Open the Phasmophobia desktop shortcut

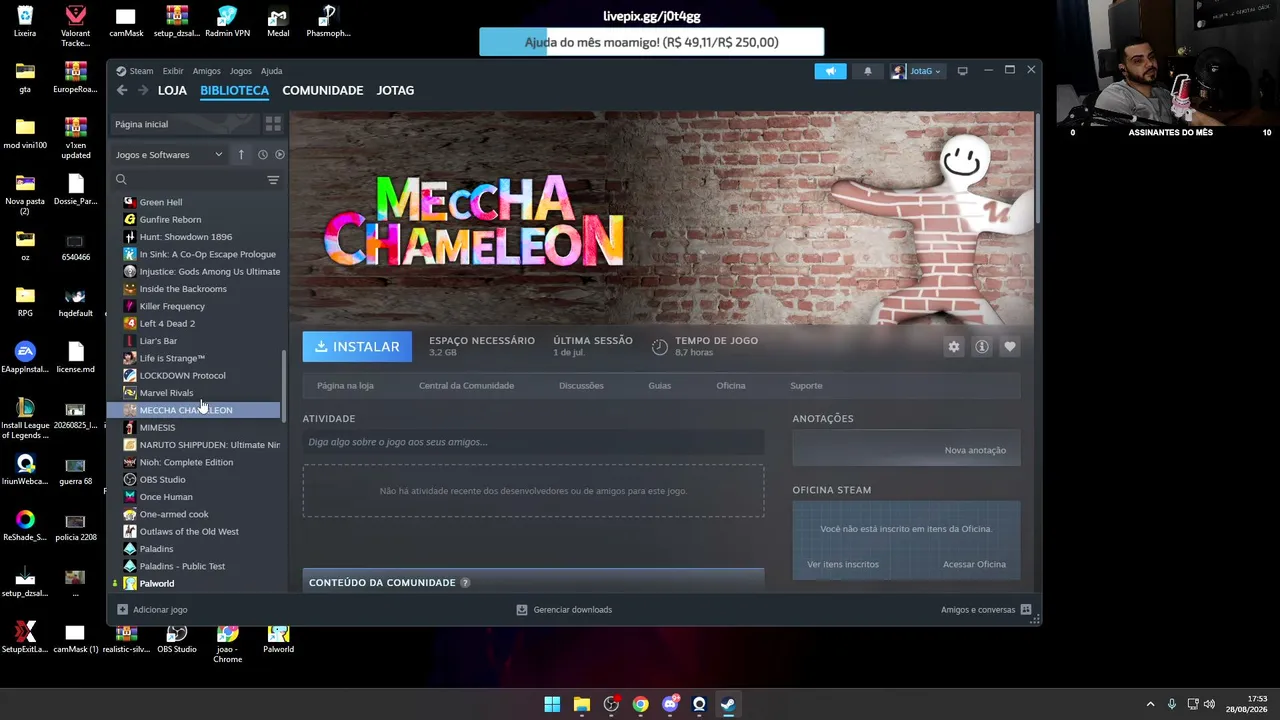click(x=328, y=22)
